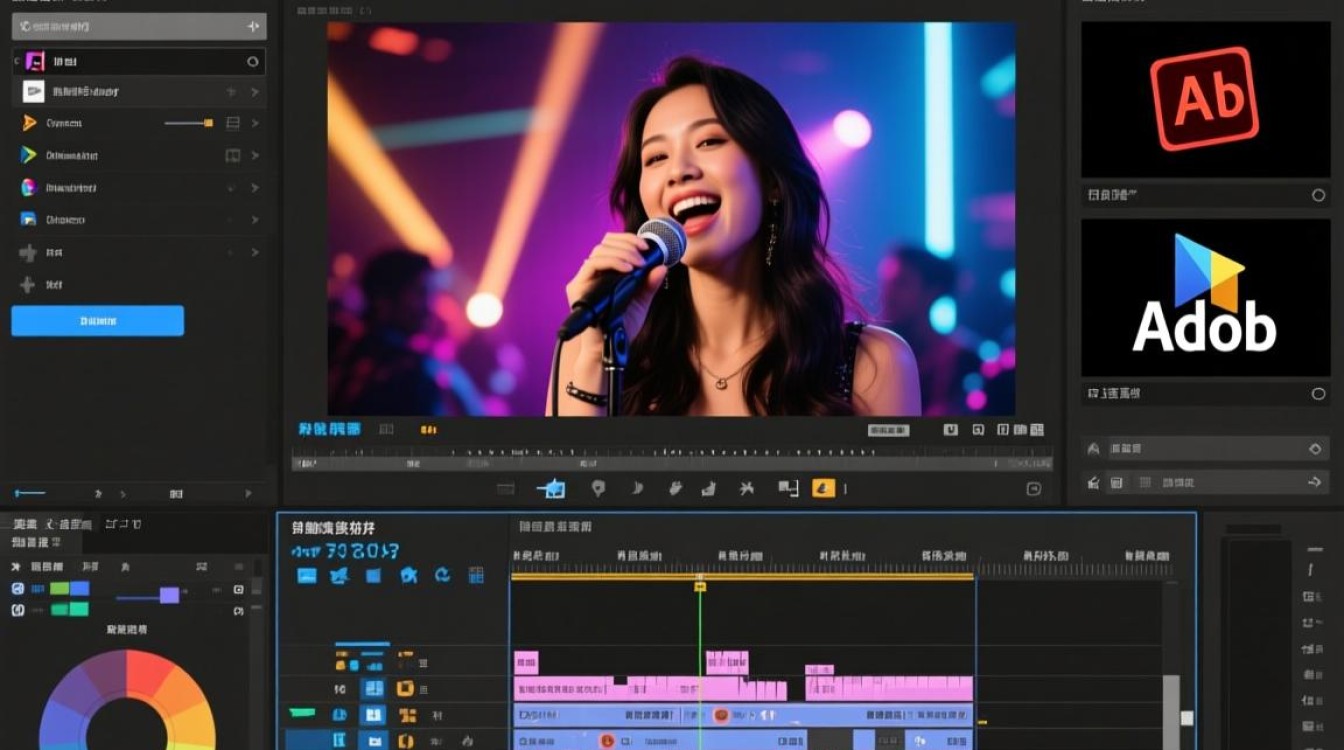This screenshot has width=1344, height=750.
Task: Expand the multicolor sphere row using its chevron
Action: point(254,187)
